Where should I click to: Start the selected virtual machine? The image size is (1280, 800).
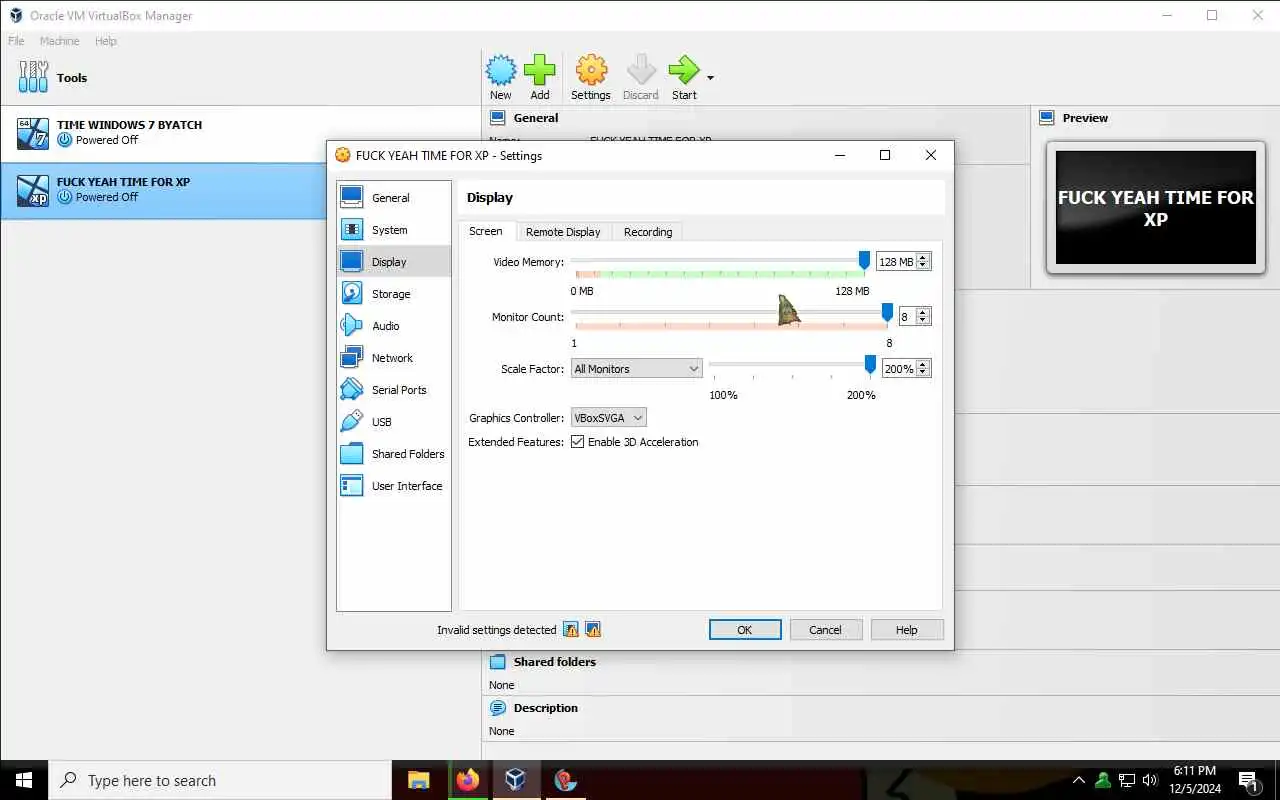pos(684,77)
